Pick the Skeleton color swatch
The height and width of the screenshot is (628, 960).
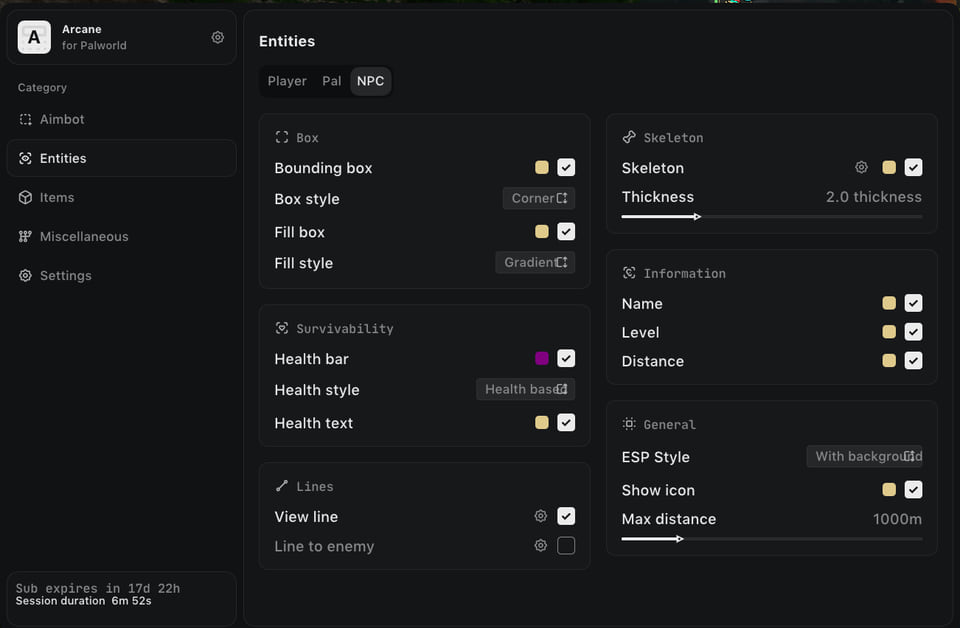[x=889, y=167]
